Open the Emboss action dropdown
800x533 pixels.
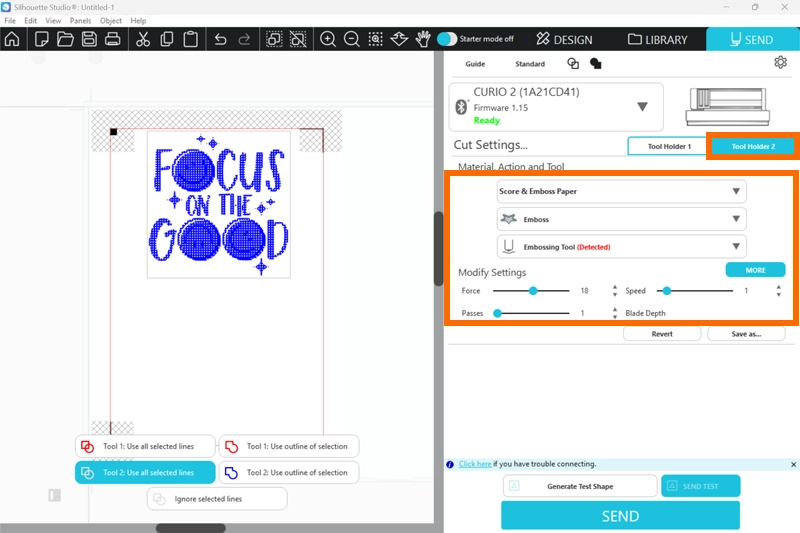[621, 219]
